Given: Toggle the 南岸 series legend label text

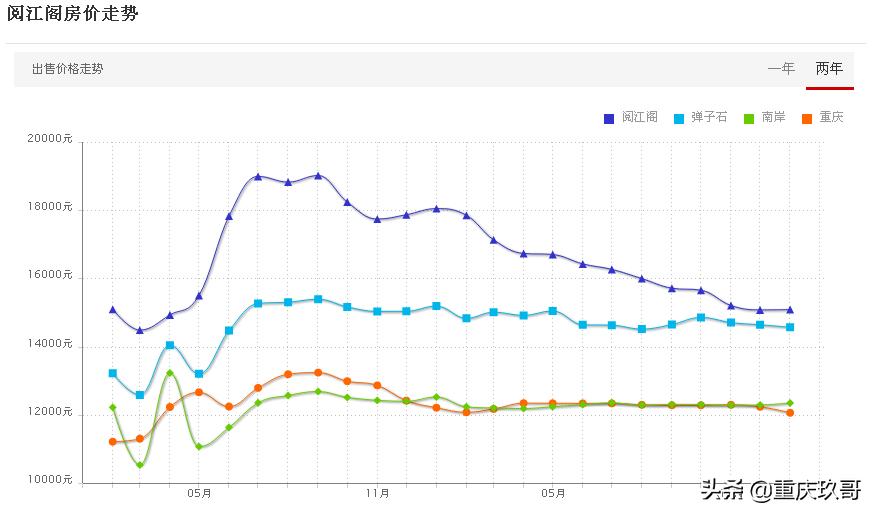Looking at the screenshot, I should click(773, 117).
